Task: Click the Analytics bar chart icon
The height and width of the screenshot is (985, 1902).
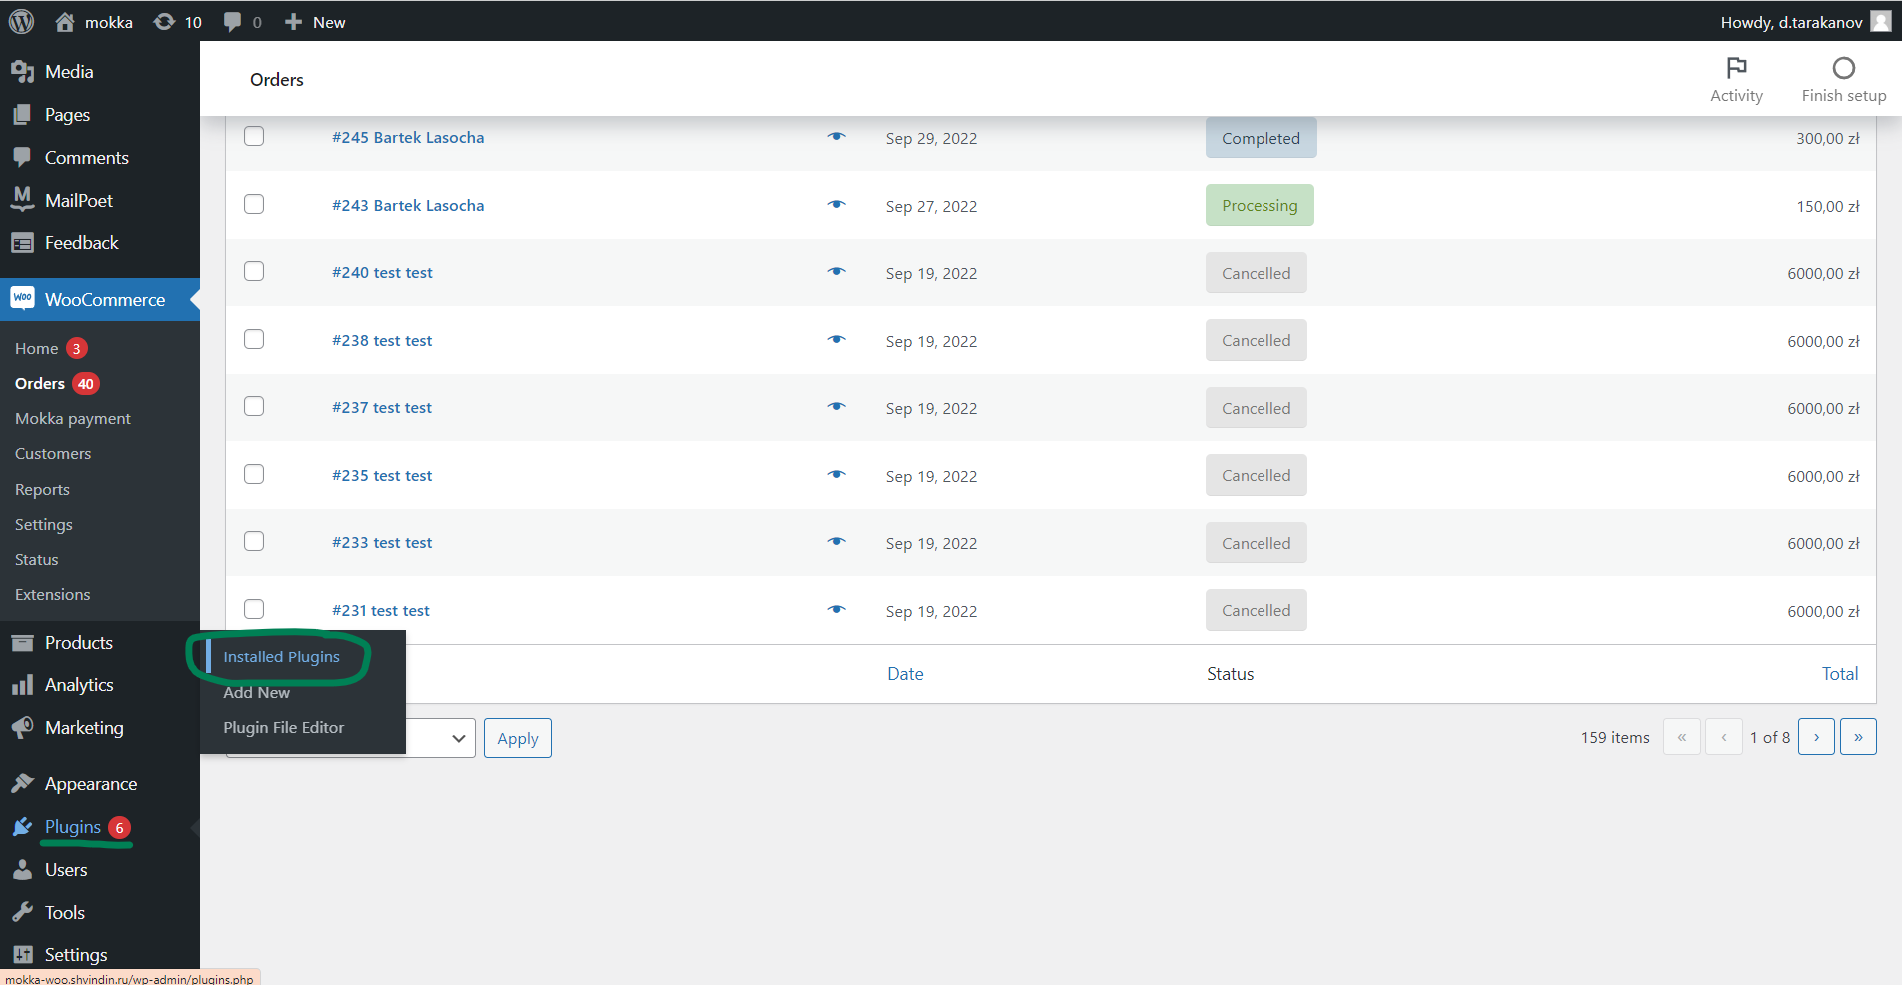Action: tap(22, 685)
